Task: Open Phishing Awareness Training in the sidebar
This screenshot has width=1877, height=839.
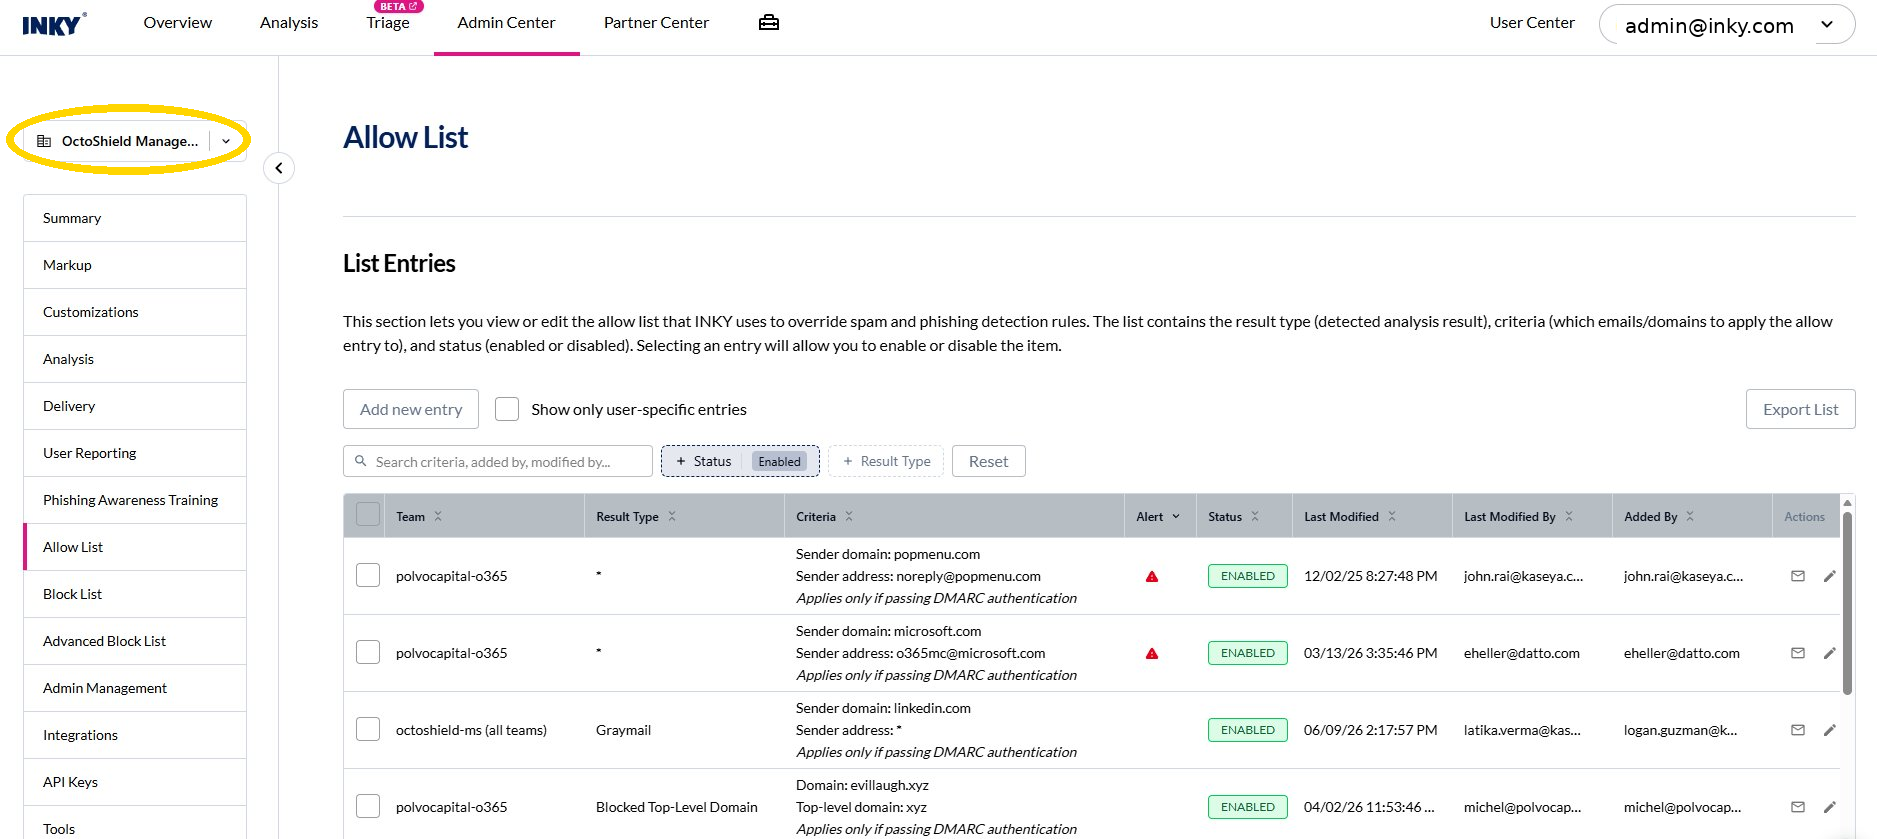Action: pyautogui.click(x=135, y=500)
